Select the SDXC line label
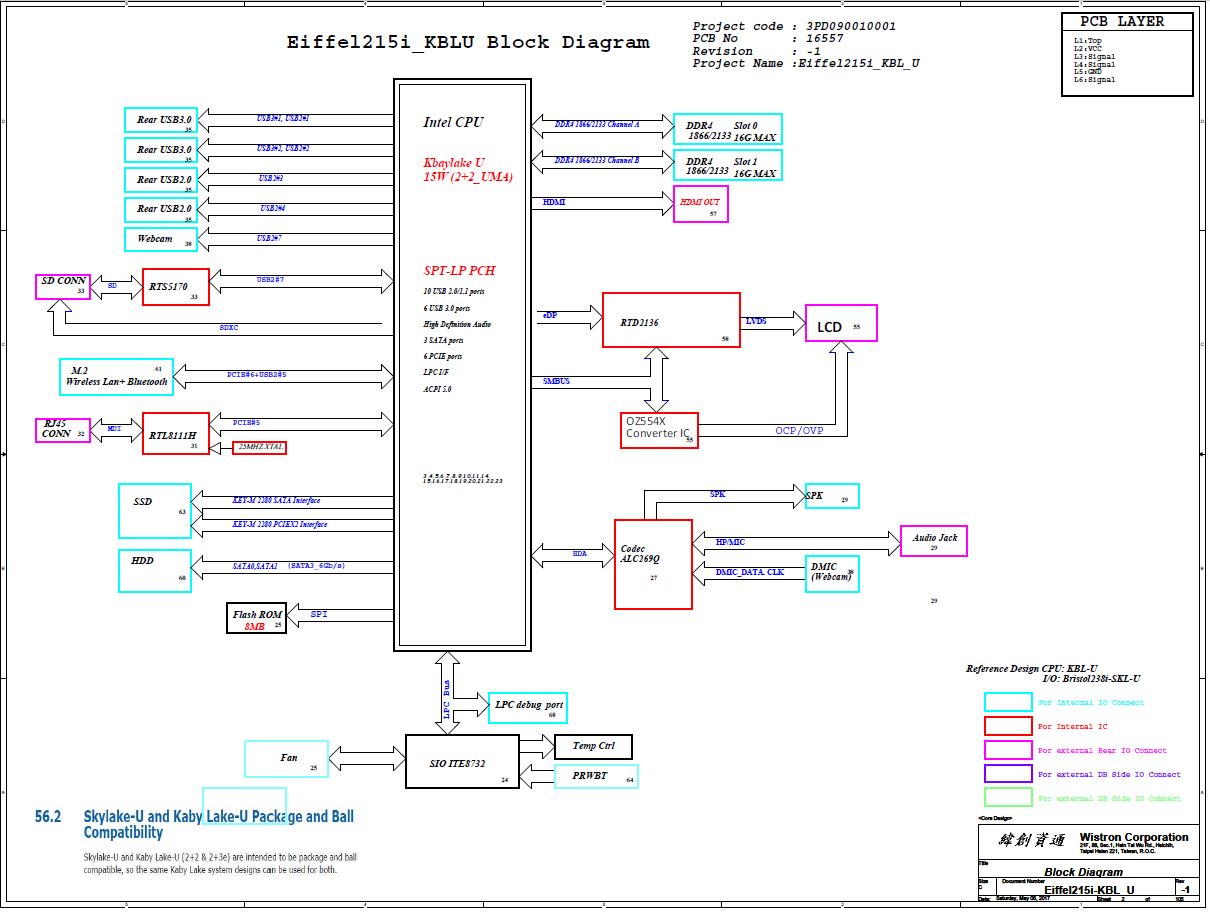The width and height of the screenshot is (1210, 913). tap(229, 327)
